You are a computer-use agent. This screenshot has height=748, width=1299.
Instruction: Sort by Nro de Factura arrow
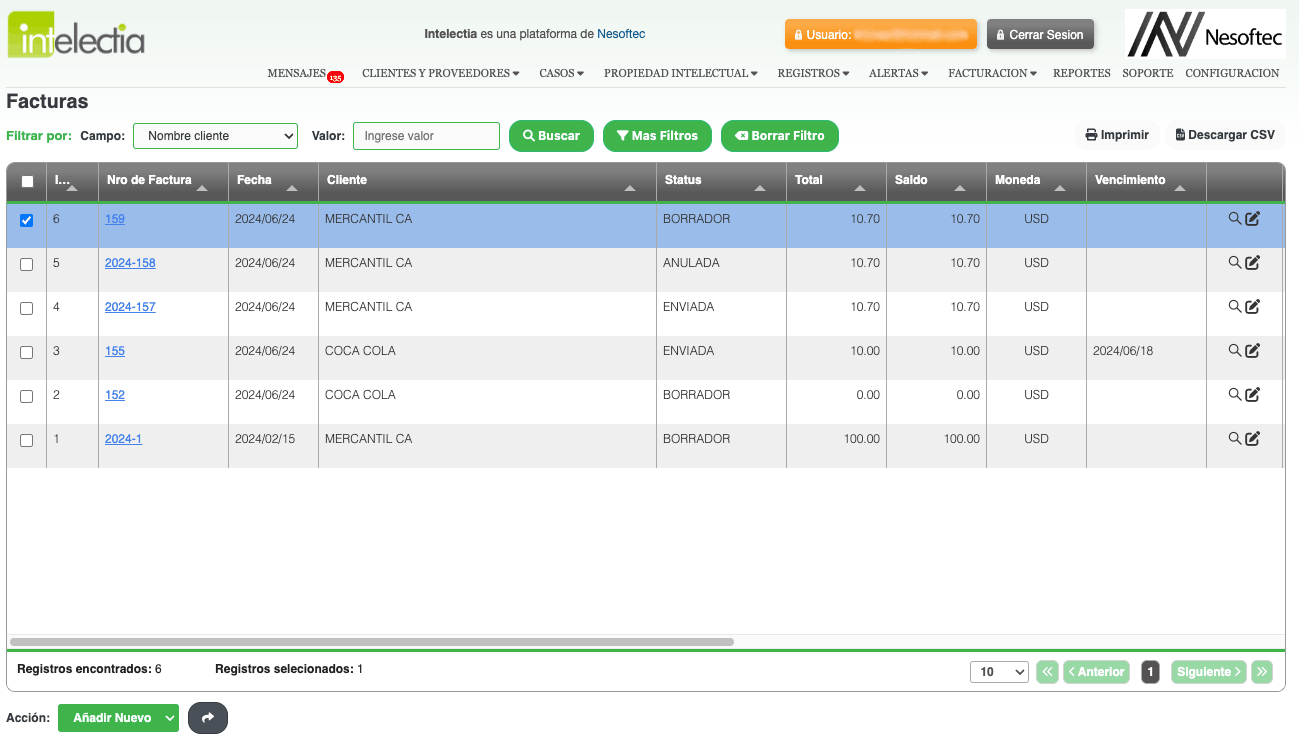(x=203, y=188)
